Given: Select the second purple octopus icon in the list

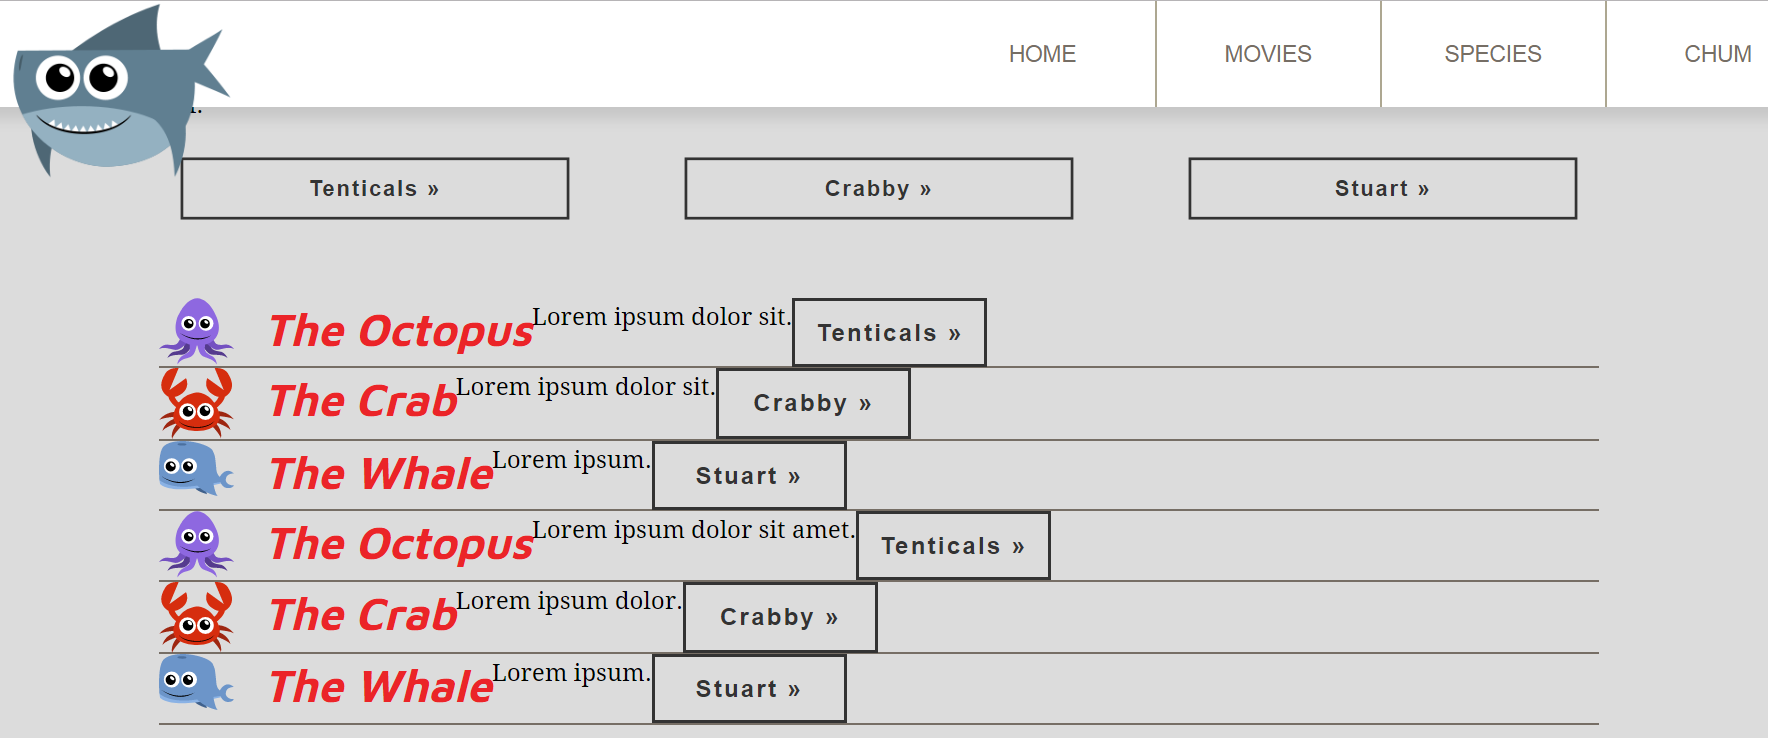Looking at the screenshot, I should click(197, 542).
